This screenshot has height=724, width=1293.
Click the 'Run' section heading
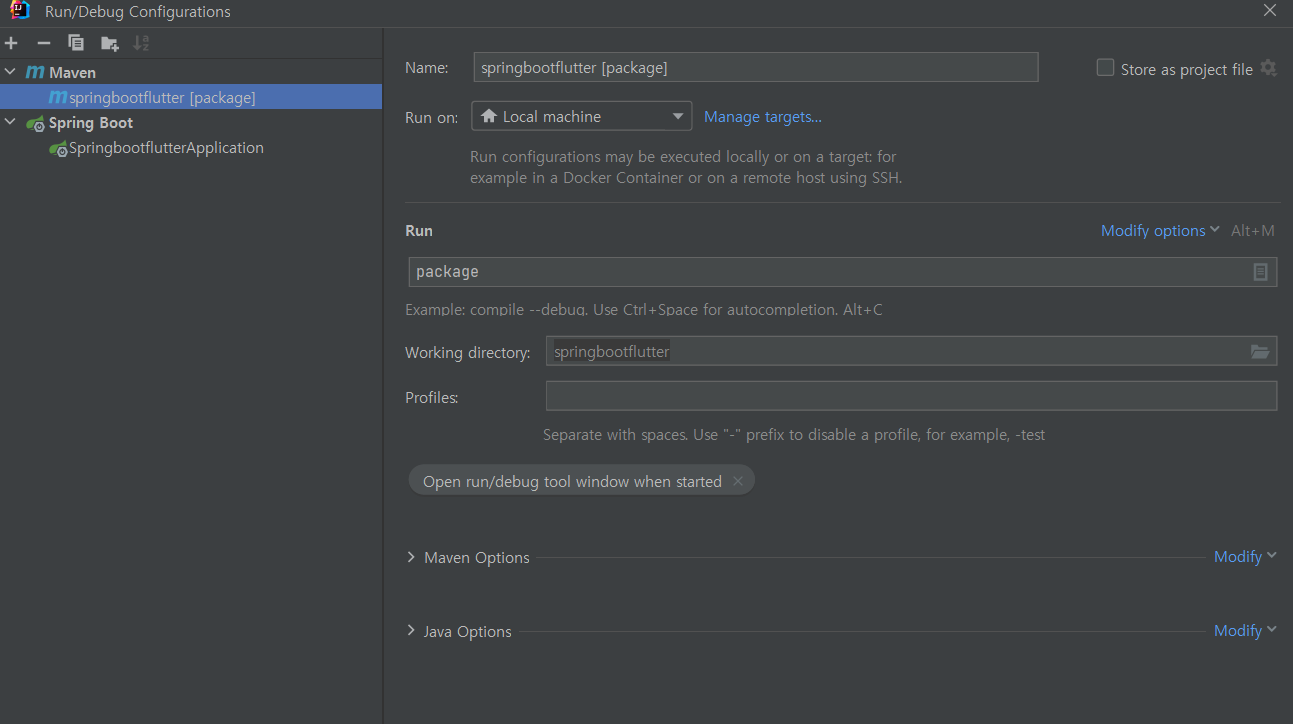pos(419,230)
